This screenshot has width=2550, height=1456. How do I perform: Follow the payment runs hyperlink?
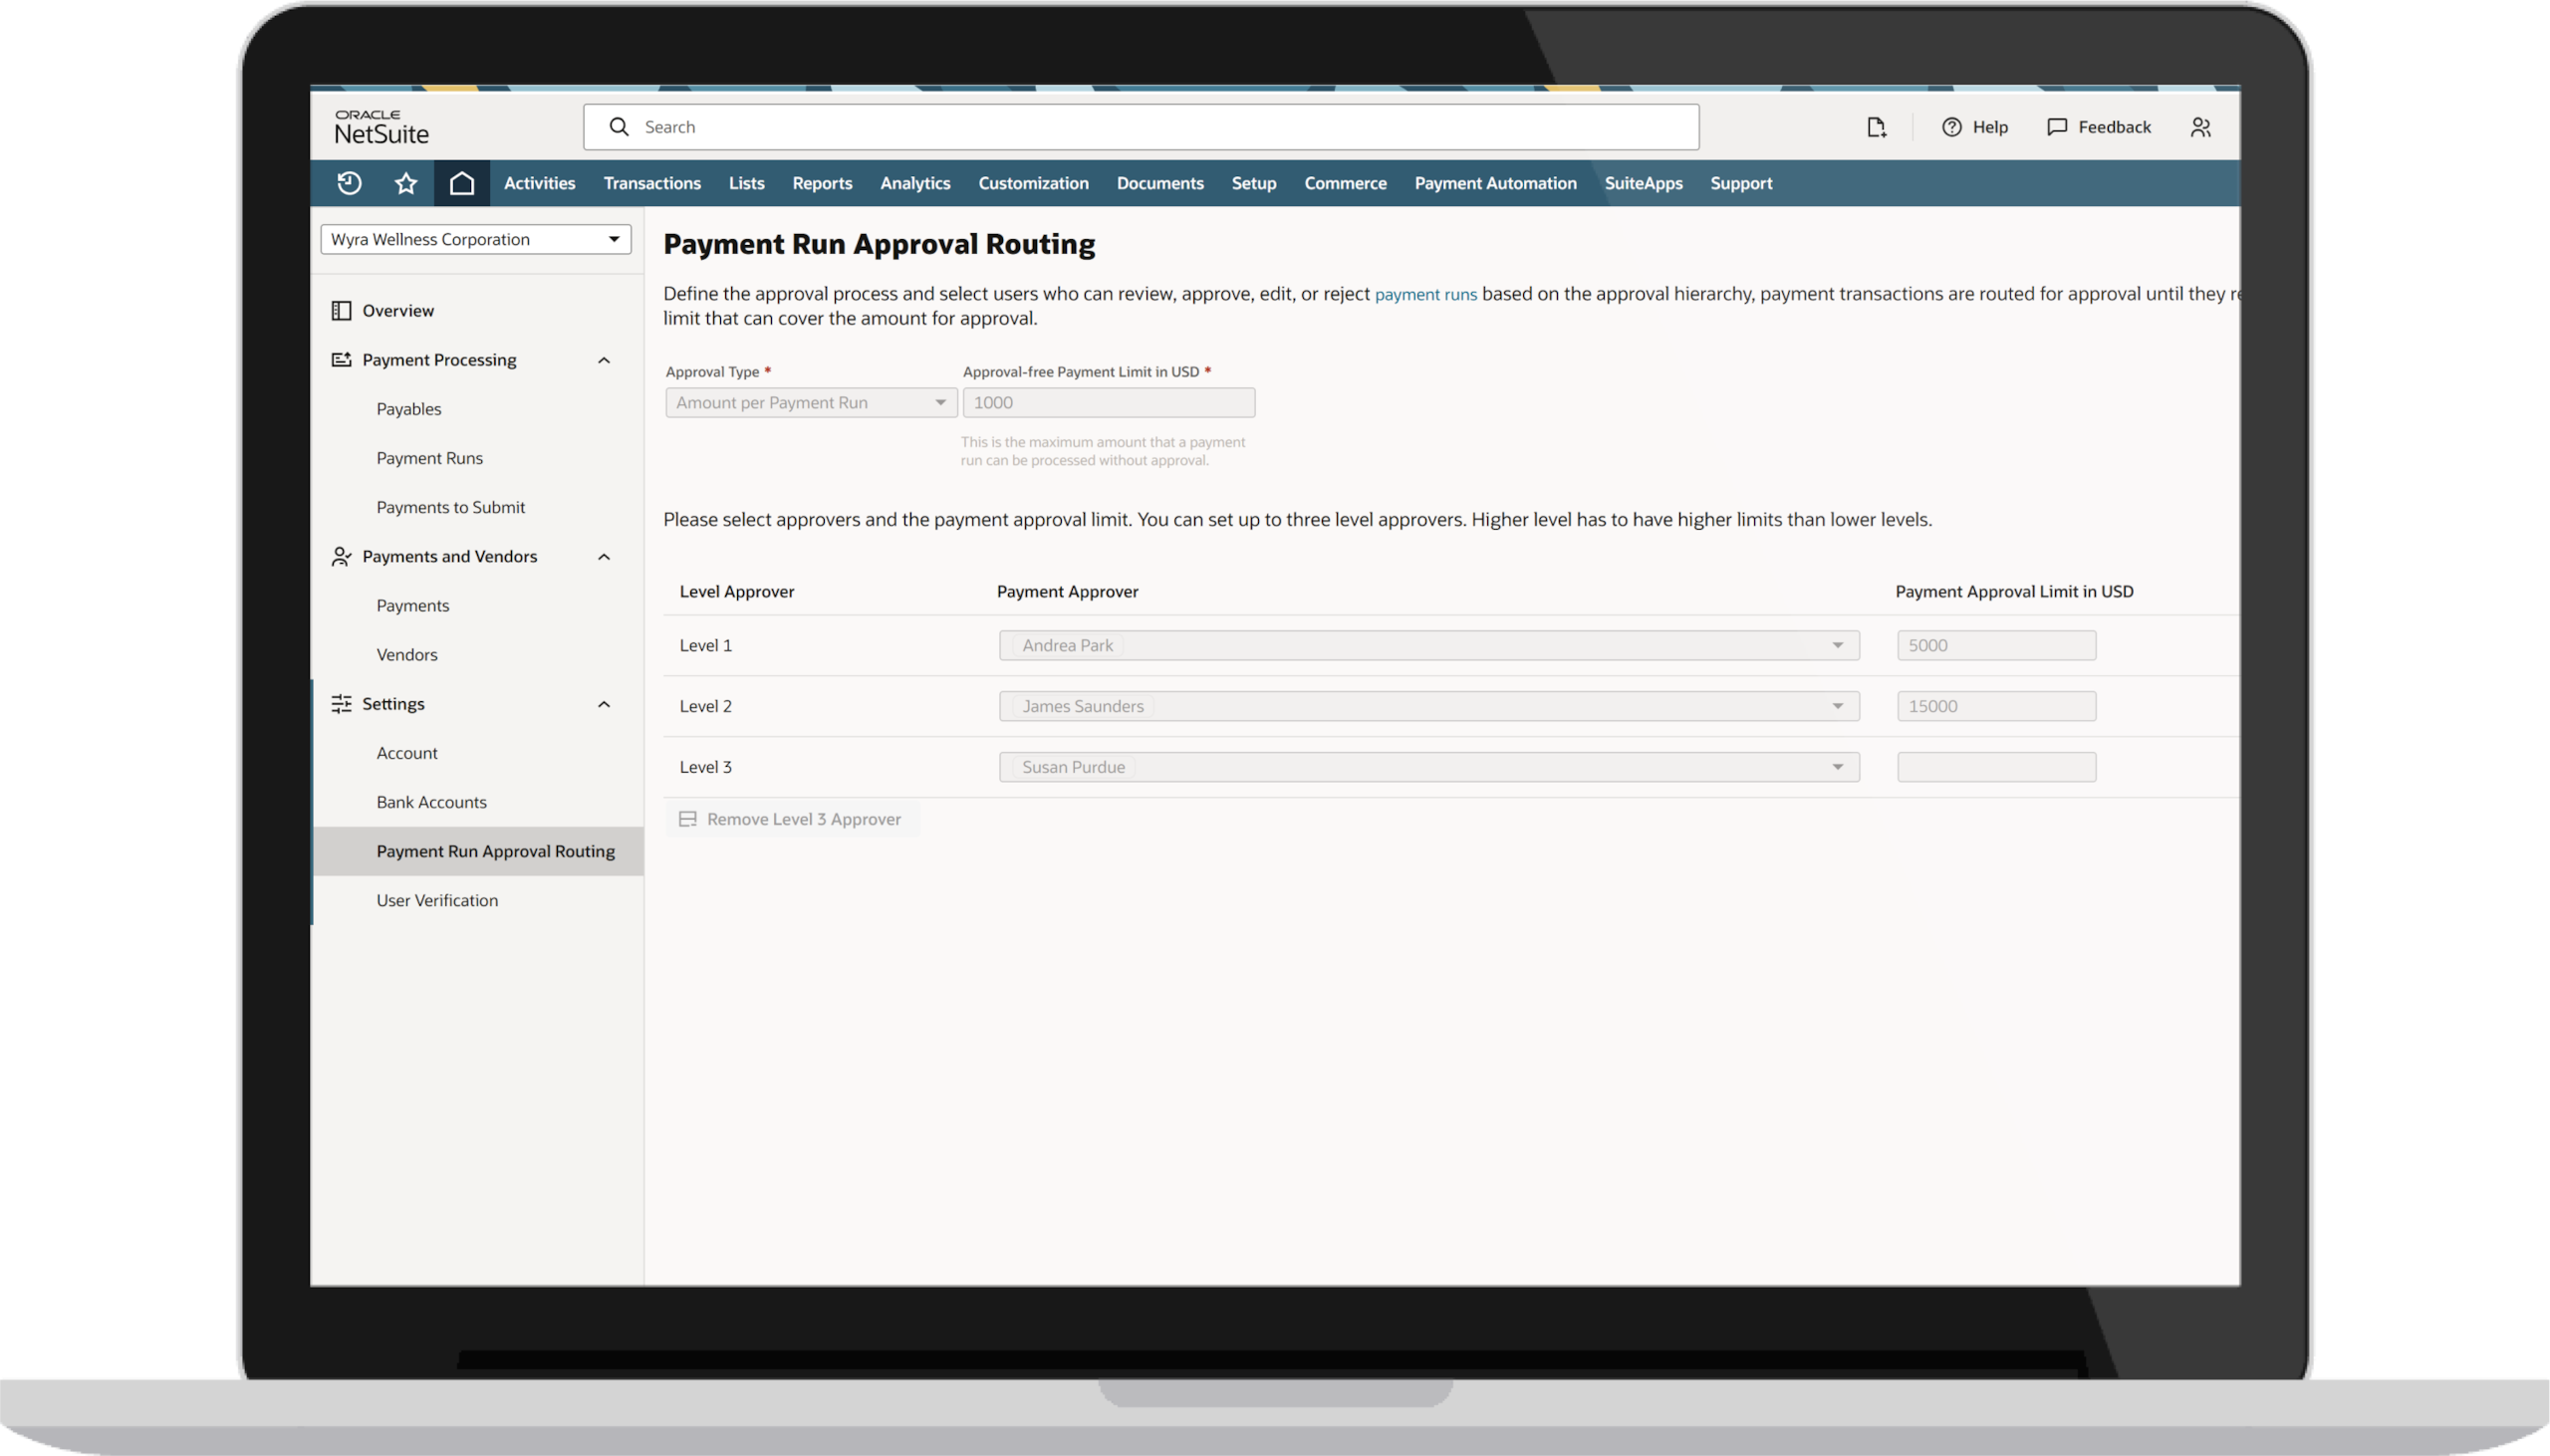coord(1425,294)
